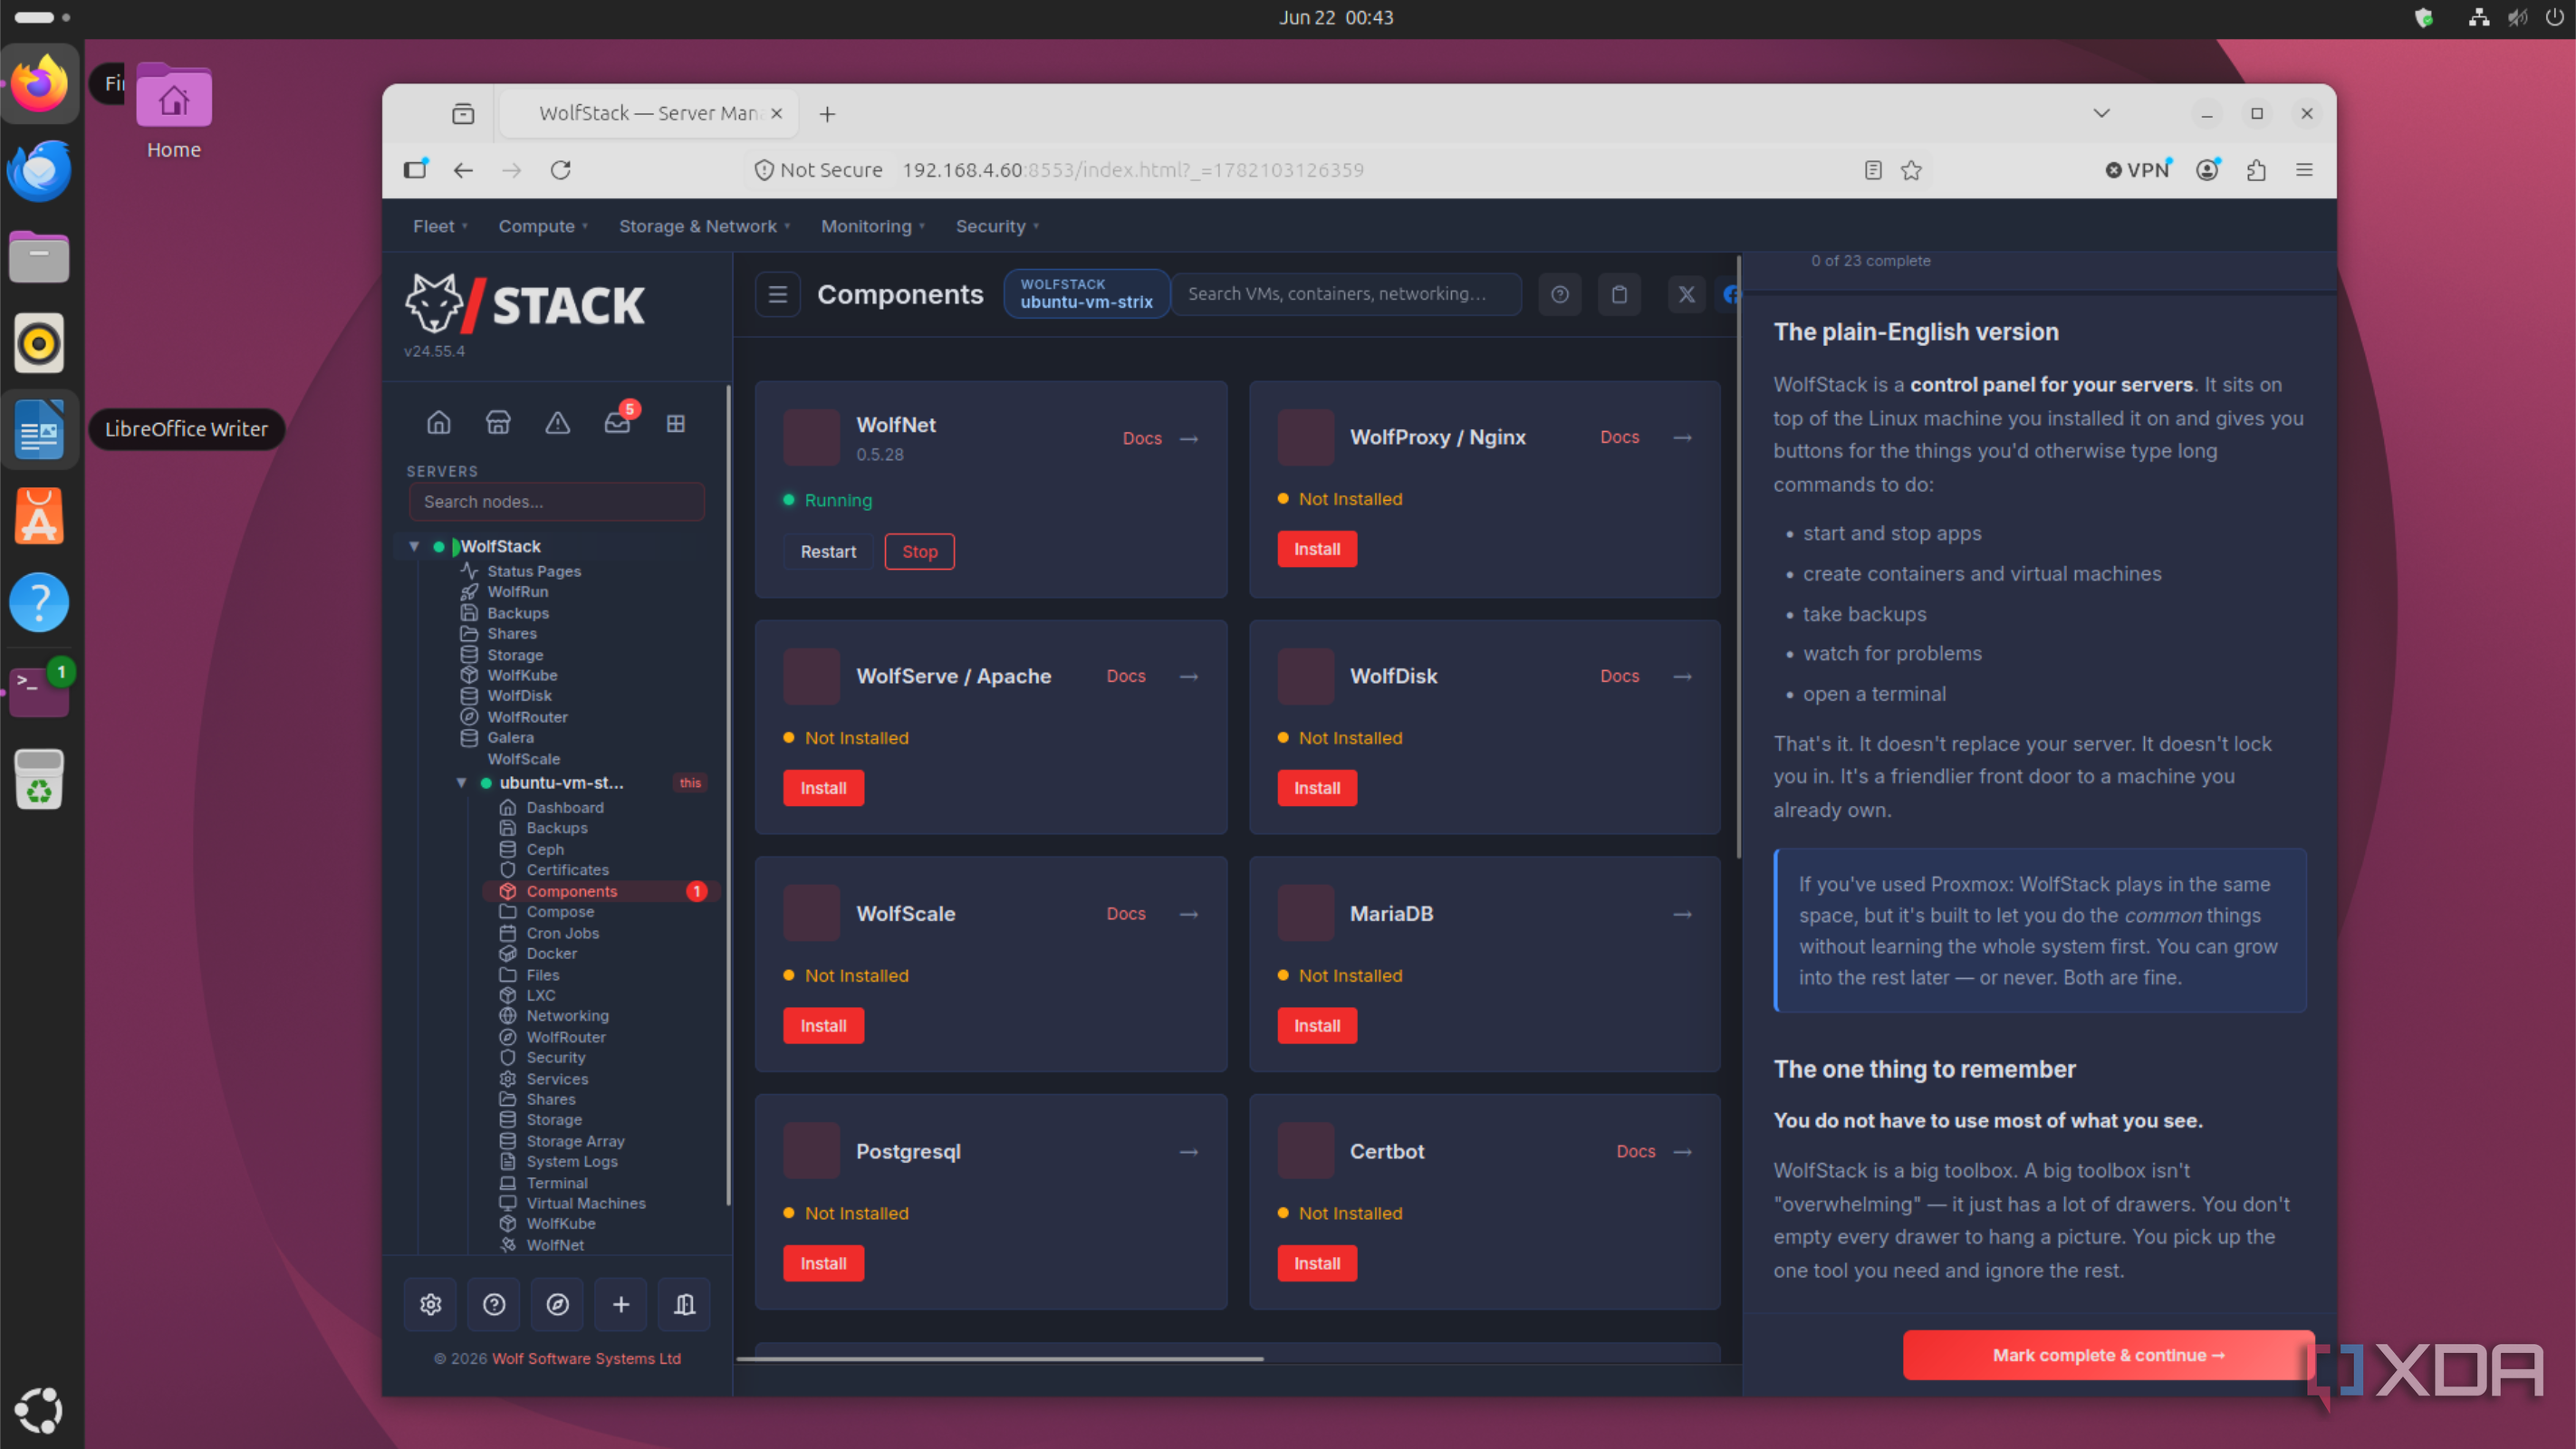The width and height of the screenshot is (2576, 1449).
Task: Restart the WolfNet component
Action: point(828,551)
